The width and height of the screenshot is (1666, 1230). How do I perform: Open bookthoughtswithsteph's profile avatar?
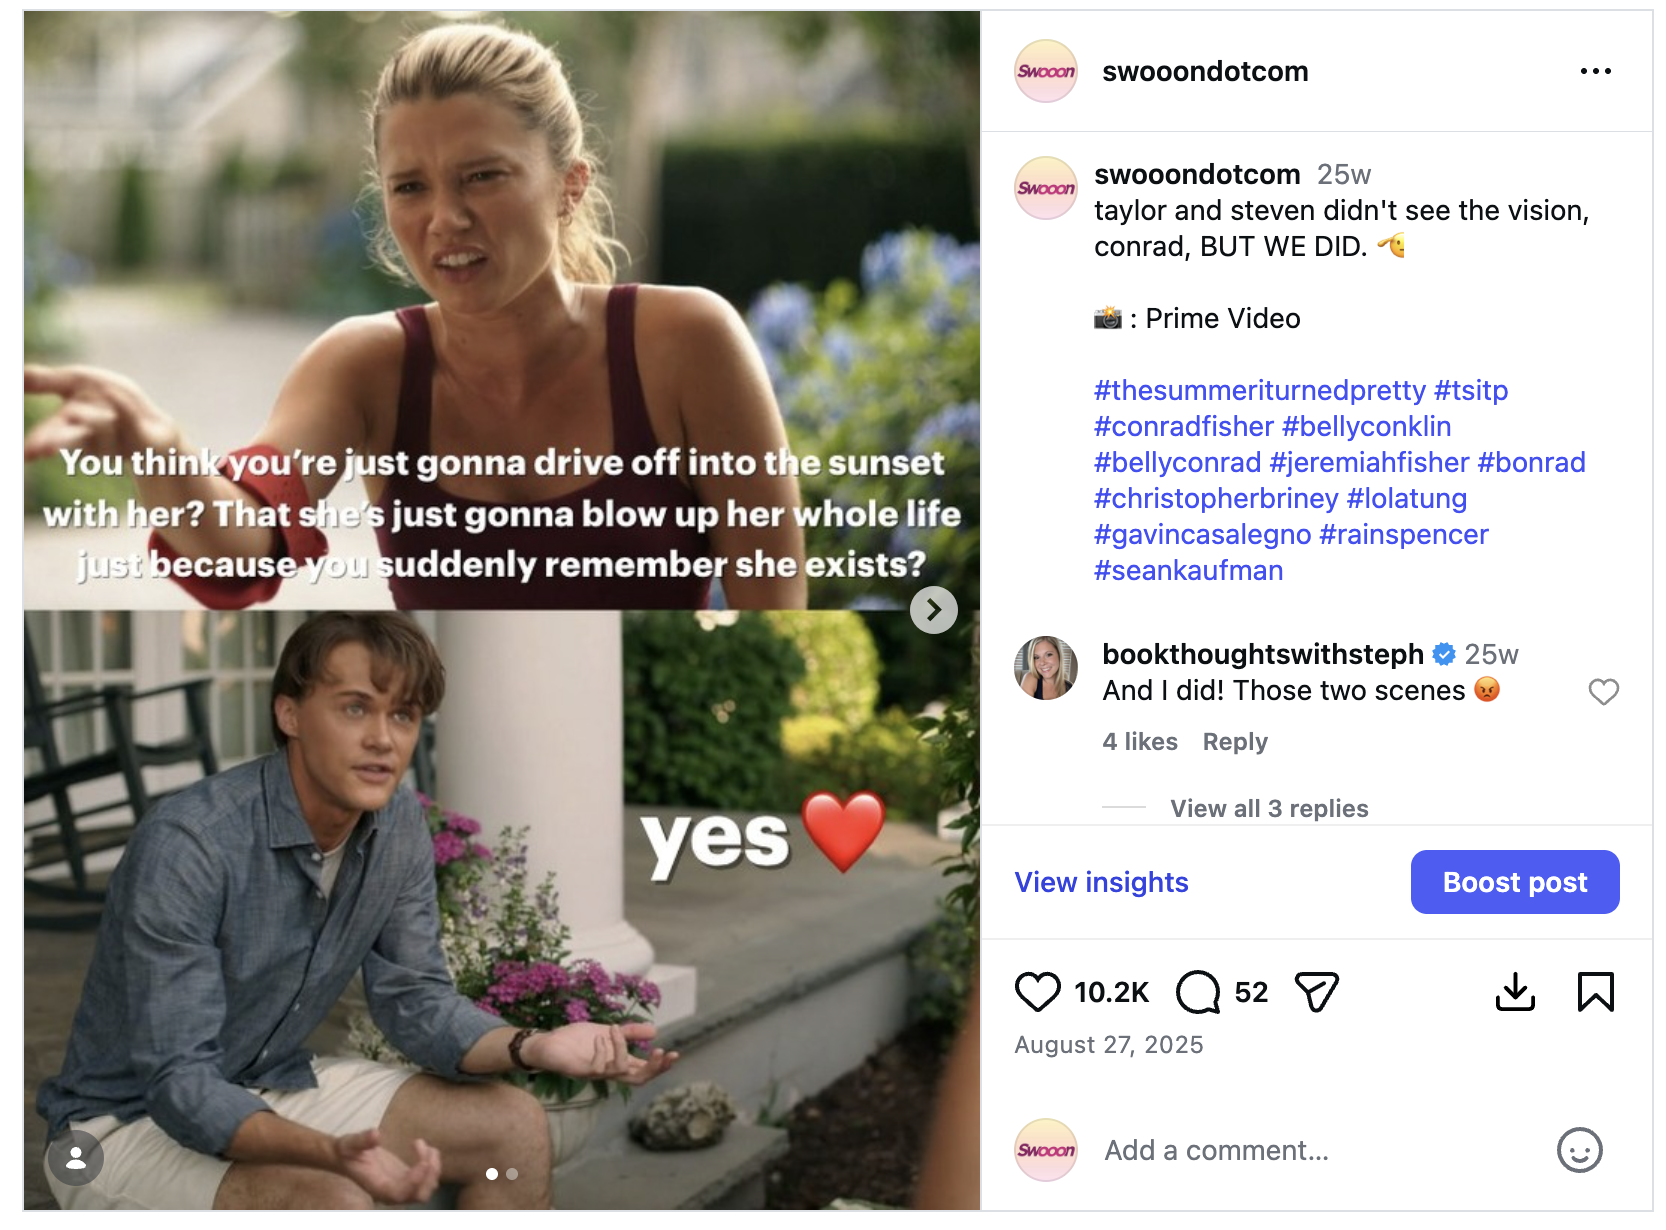click(1046, 668)
